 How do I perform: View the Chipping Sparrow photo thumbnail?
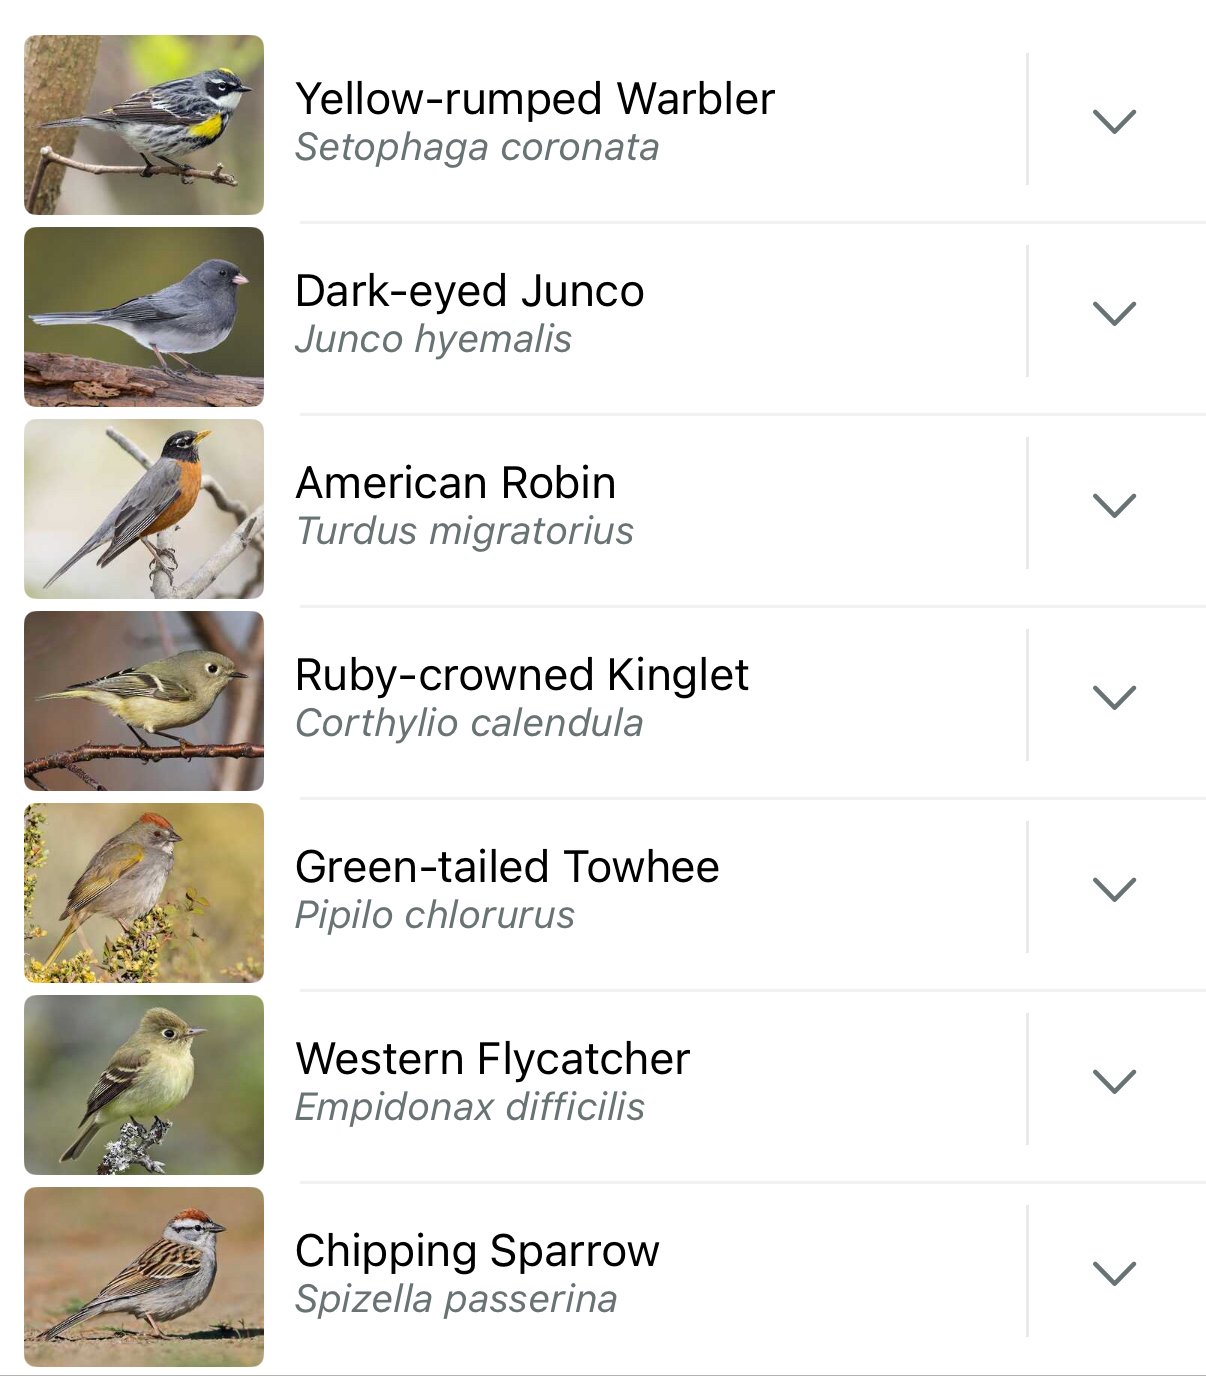pos(144,1277)
